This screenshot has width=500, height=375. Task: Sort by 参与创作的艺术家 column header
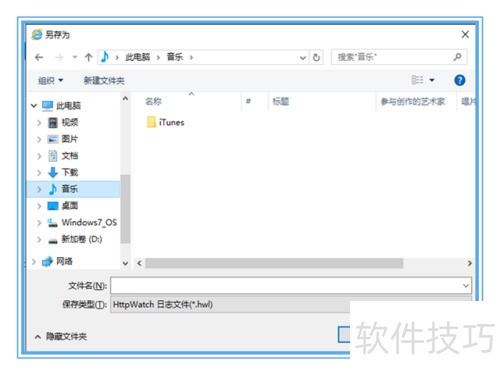point(413,101)
